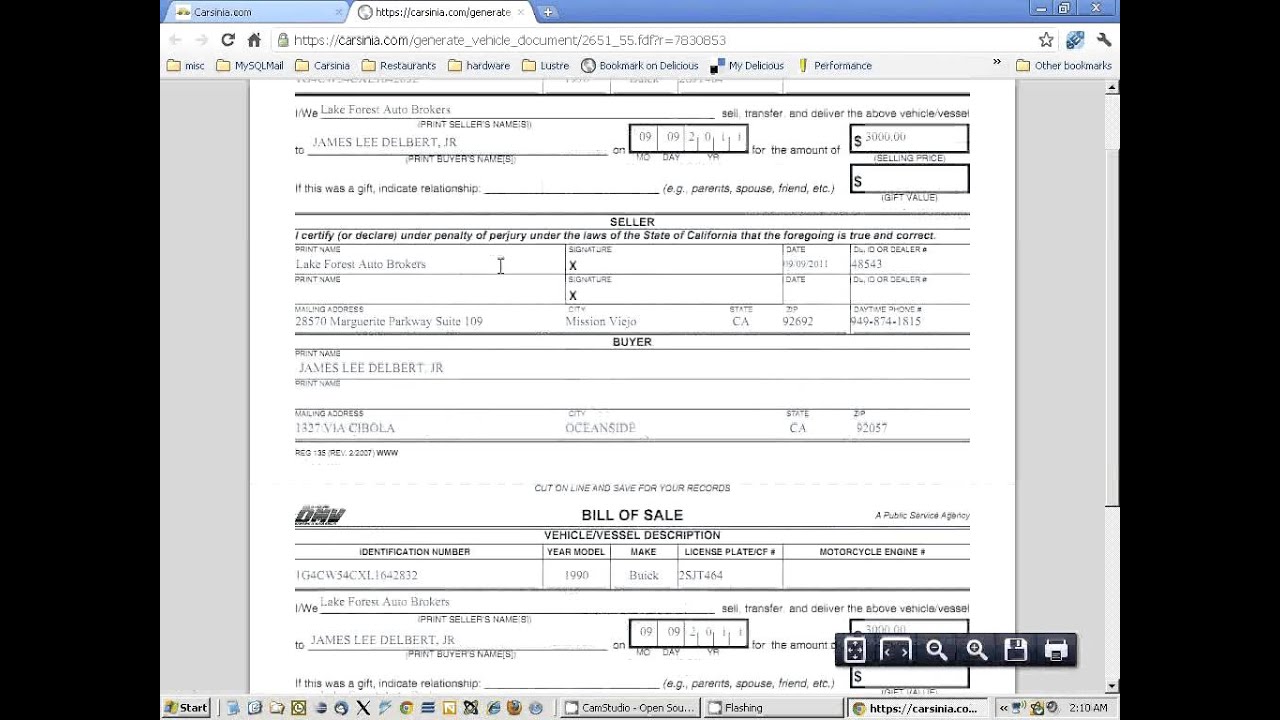The height and width of the screenshot is (720, 1280).
Task: Open the Lustre bookmarks folder
Action: (546, 66)
